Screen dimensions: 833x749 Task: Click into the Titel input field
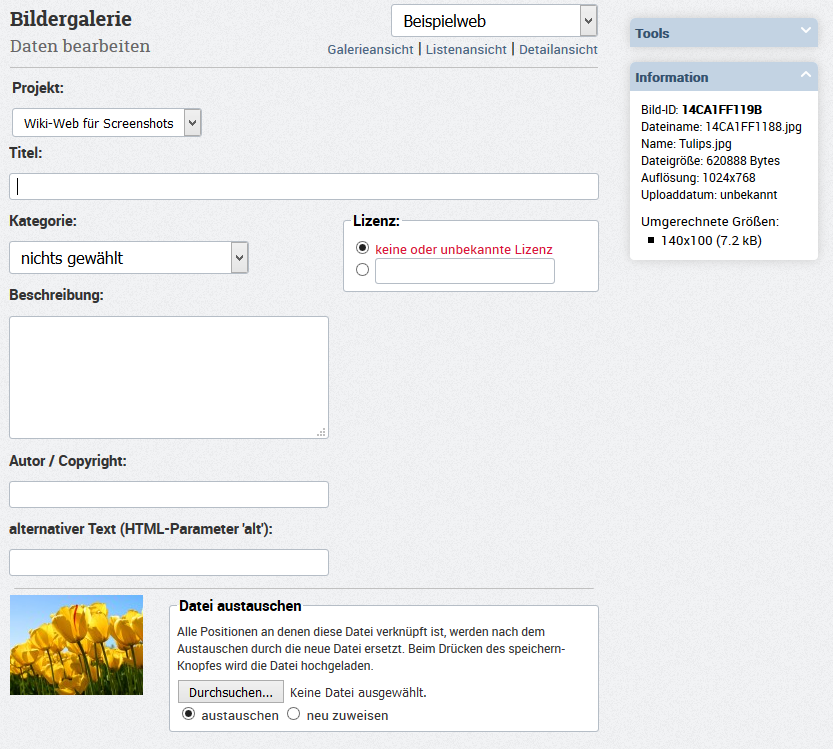pos(304,186)
